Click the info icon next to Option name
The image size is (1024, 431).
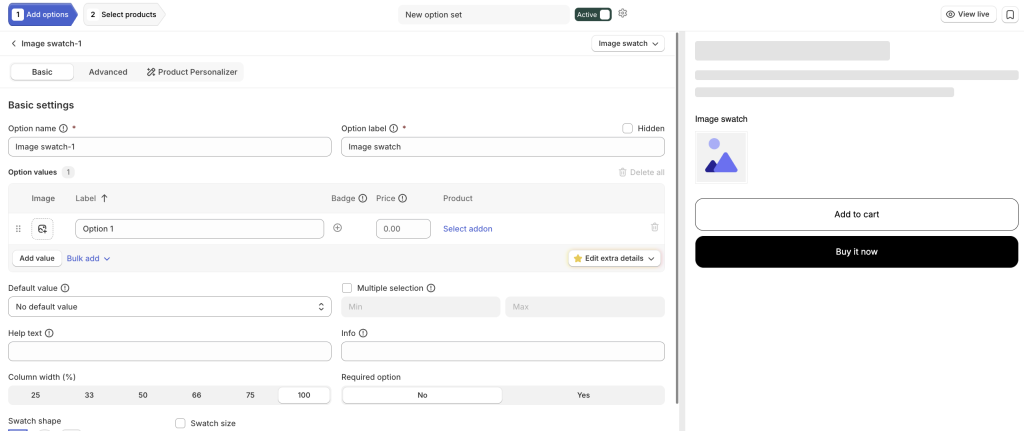coord(63,129)
